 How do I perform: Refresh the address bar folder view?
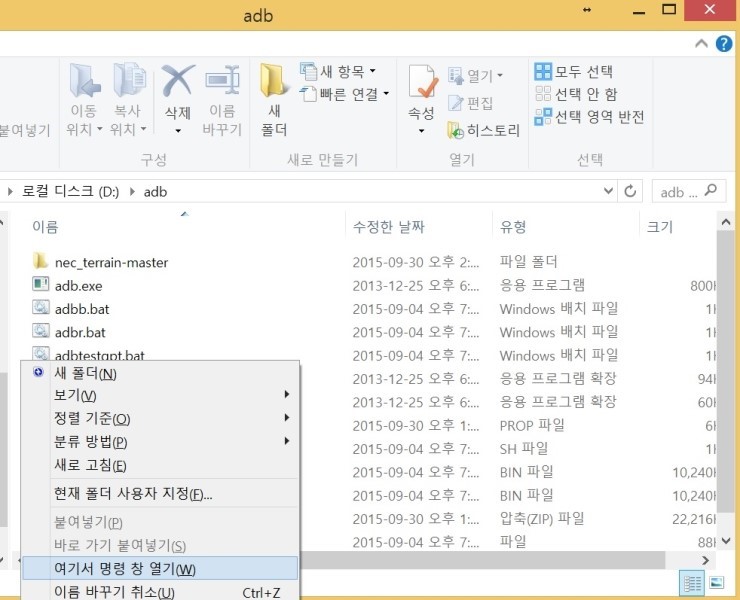631,191
